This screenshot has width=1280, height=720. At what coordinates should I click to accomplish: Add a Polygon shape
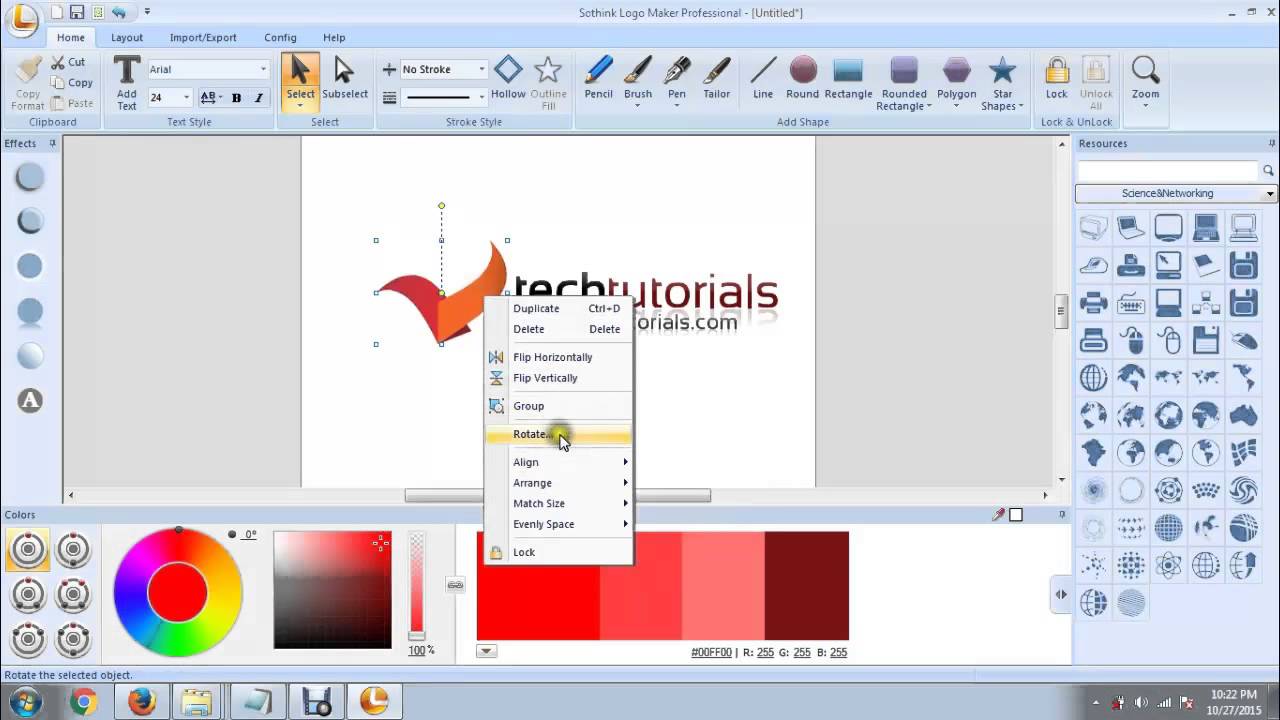click(x=957, y=78)
